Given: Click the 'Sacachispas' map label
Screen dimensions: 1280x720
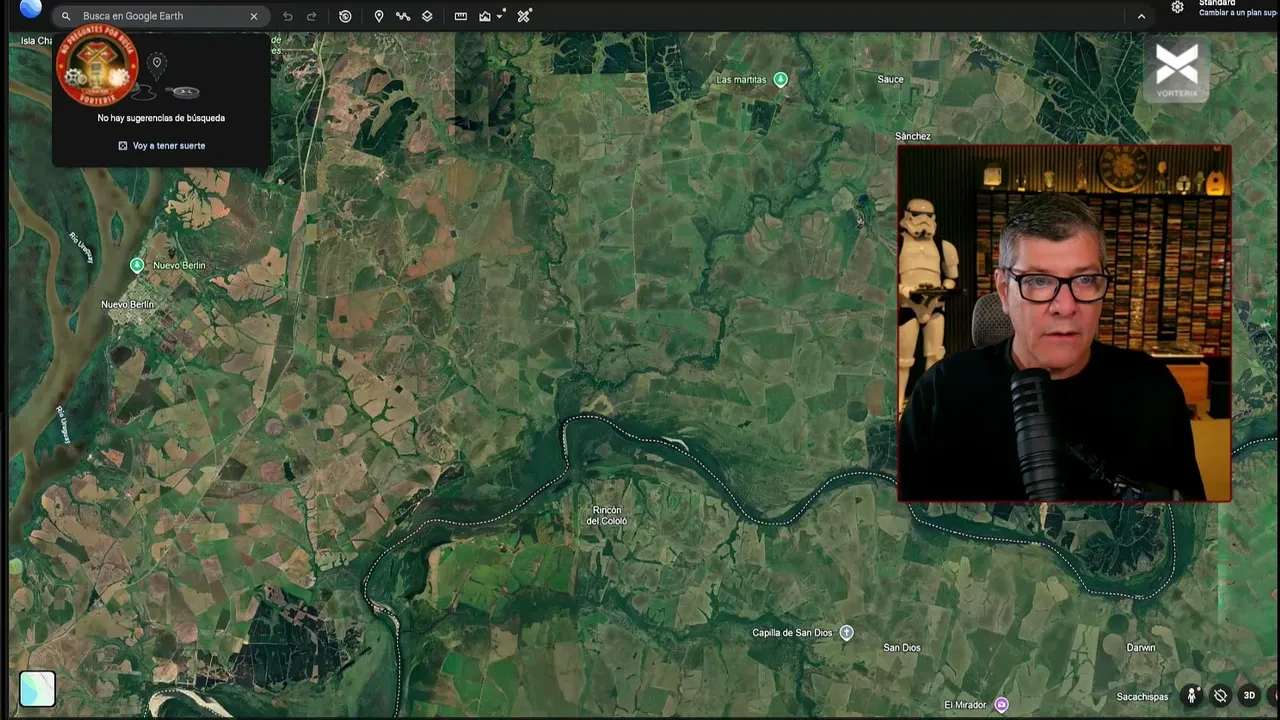Looking at the screenshot, I should (1143, 697).
